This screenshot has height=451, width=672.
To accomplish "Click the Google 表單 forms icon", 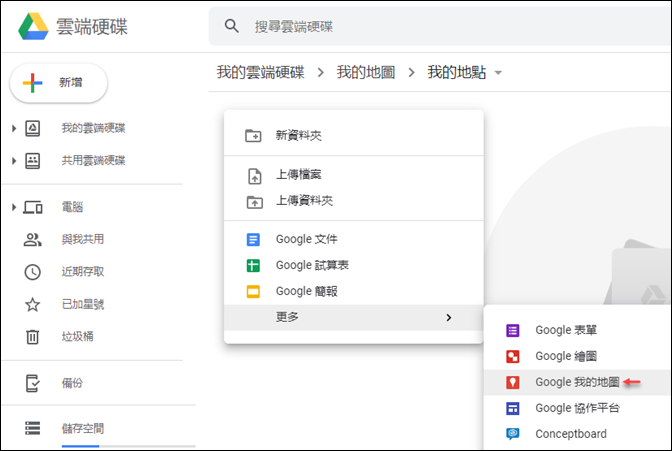I will [513, 331].
